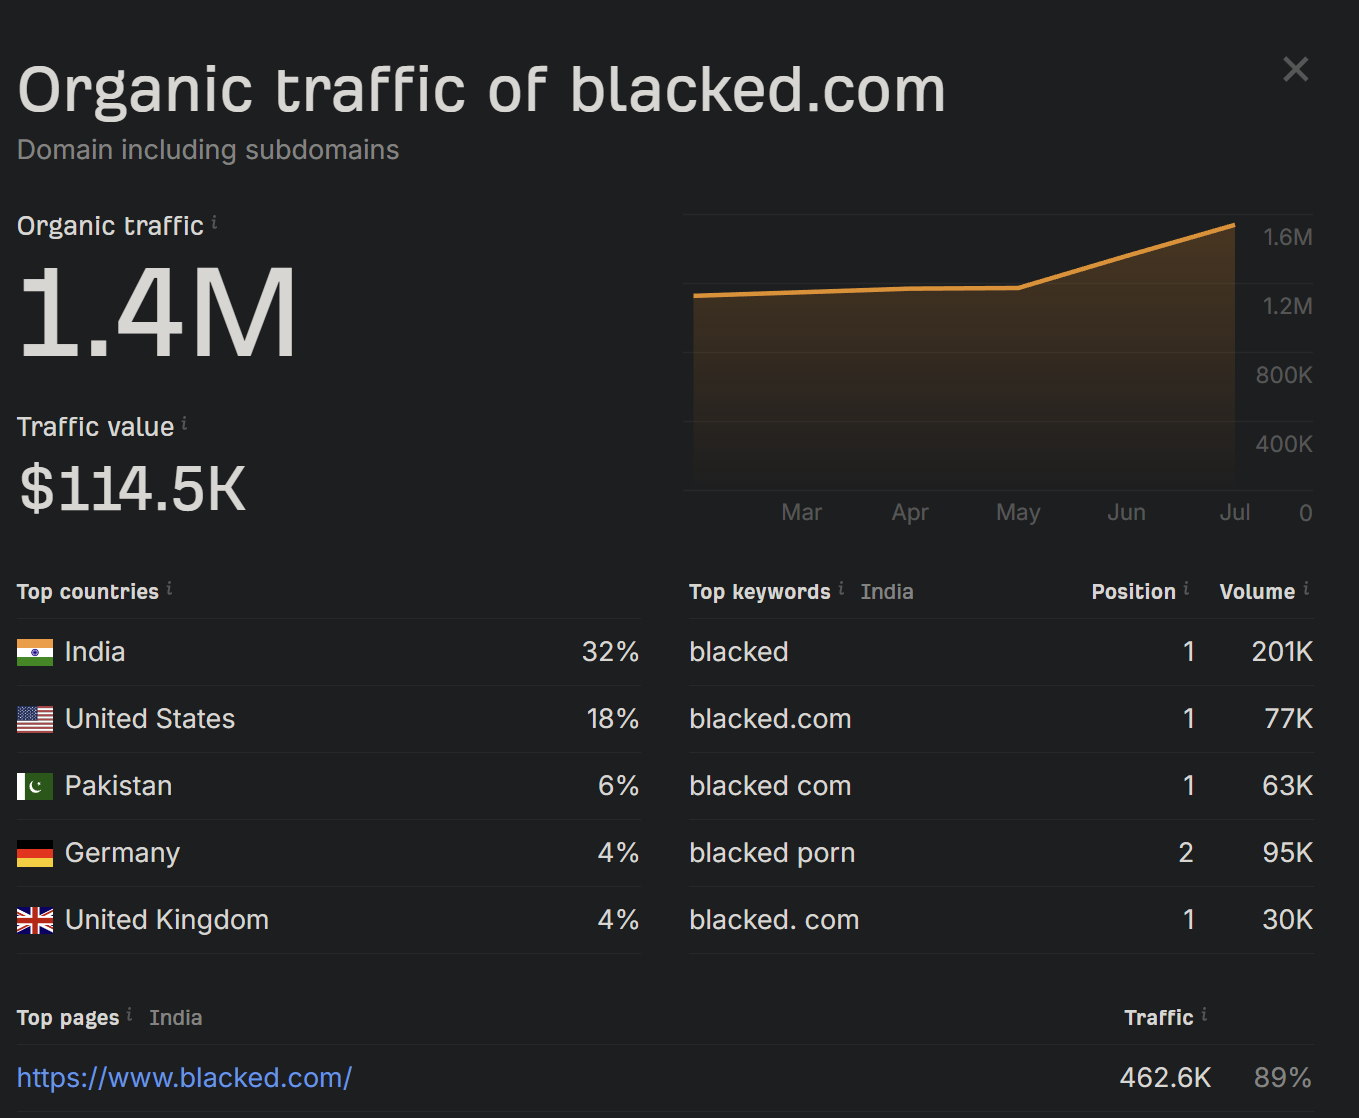Click the 89% traffic share value

[x=1283, y=1077]
